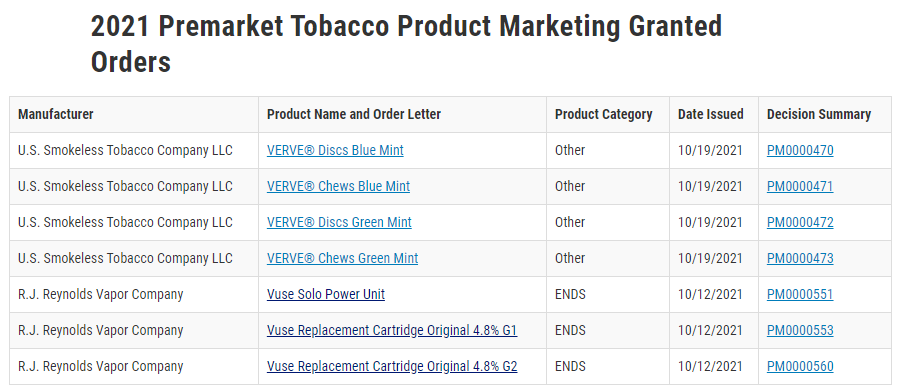Click the Manufacturer column header

[56, 114]
